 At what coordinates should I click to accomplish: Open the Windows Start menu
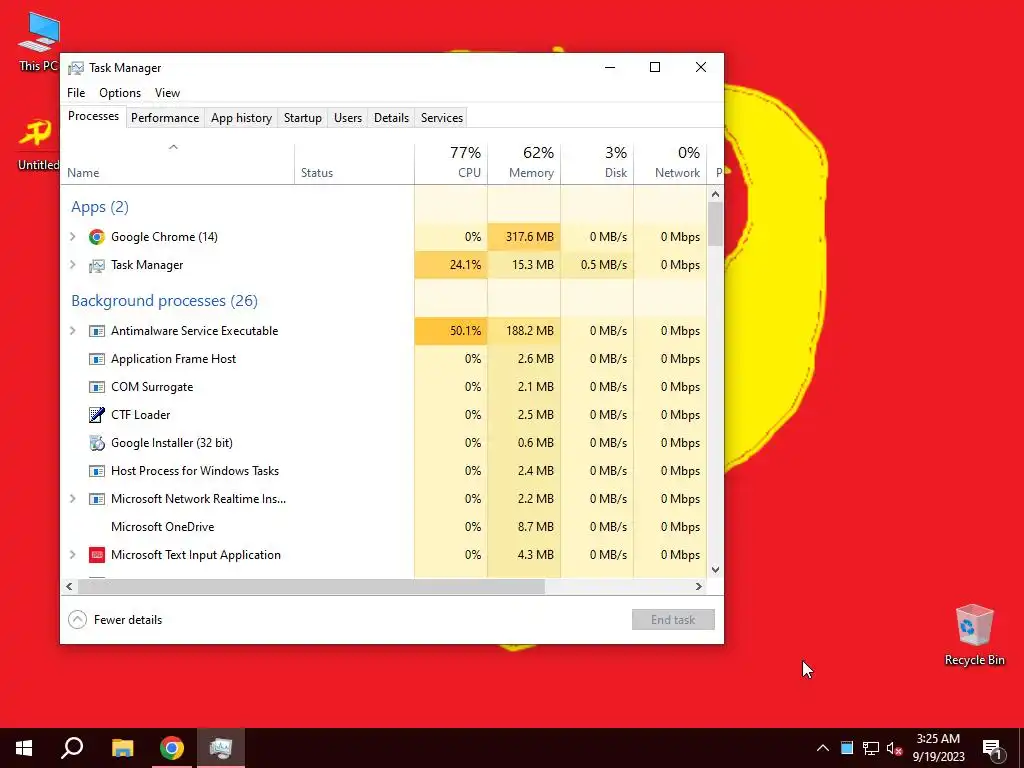[24, 748]
